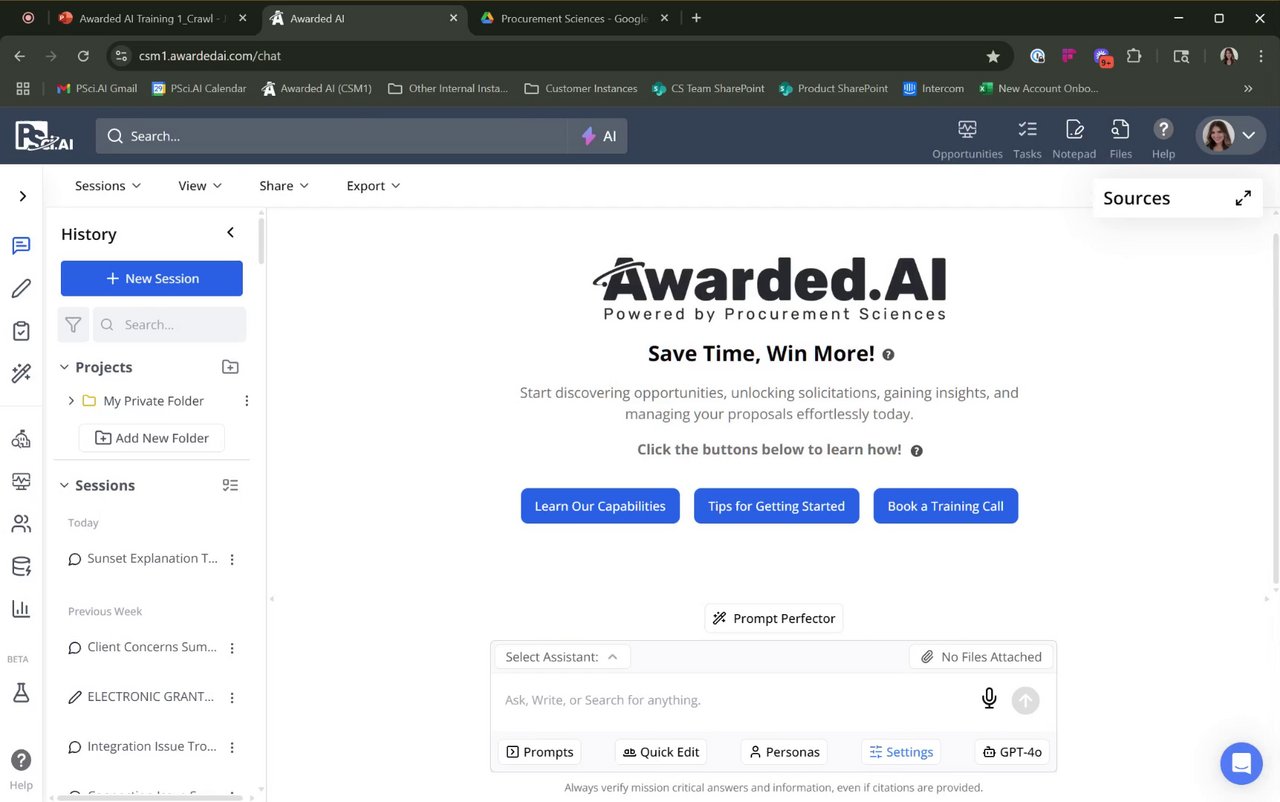This screenshot has width=1280, height=802.
Task: Open the Sessions menu dropdown
Action: pyautogui.click(x=108, y=186)
